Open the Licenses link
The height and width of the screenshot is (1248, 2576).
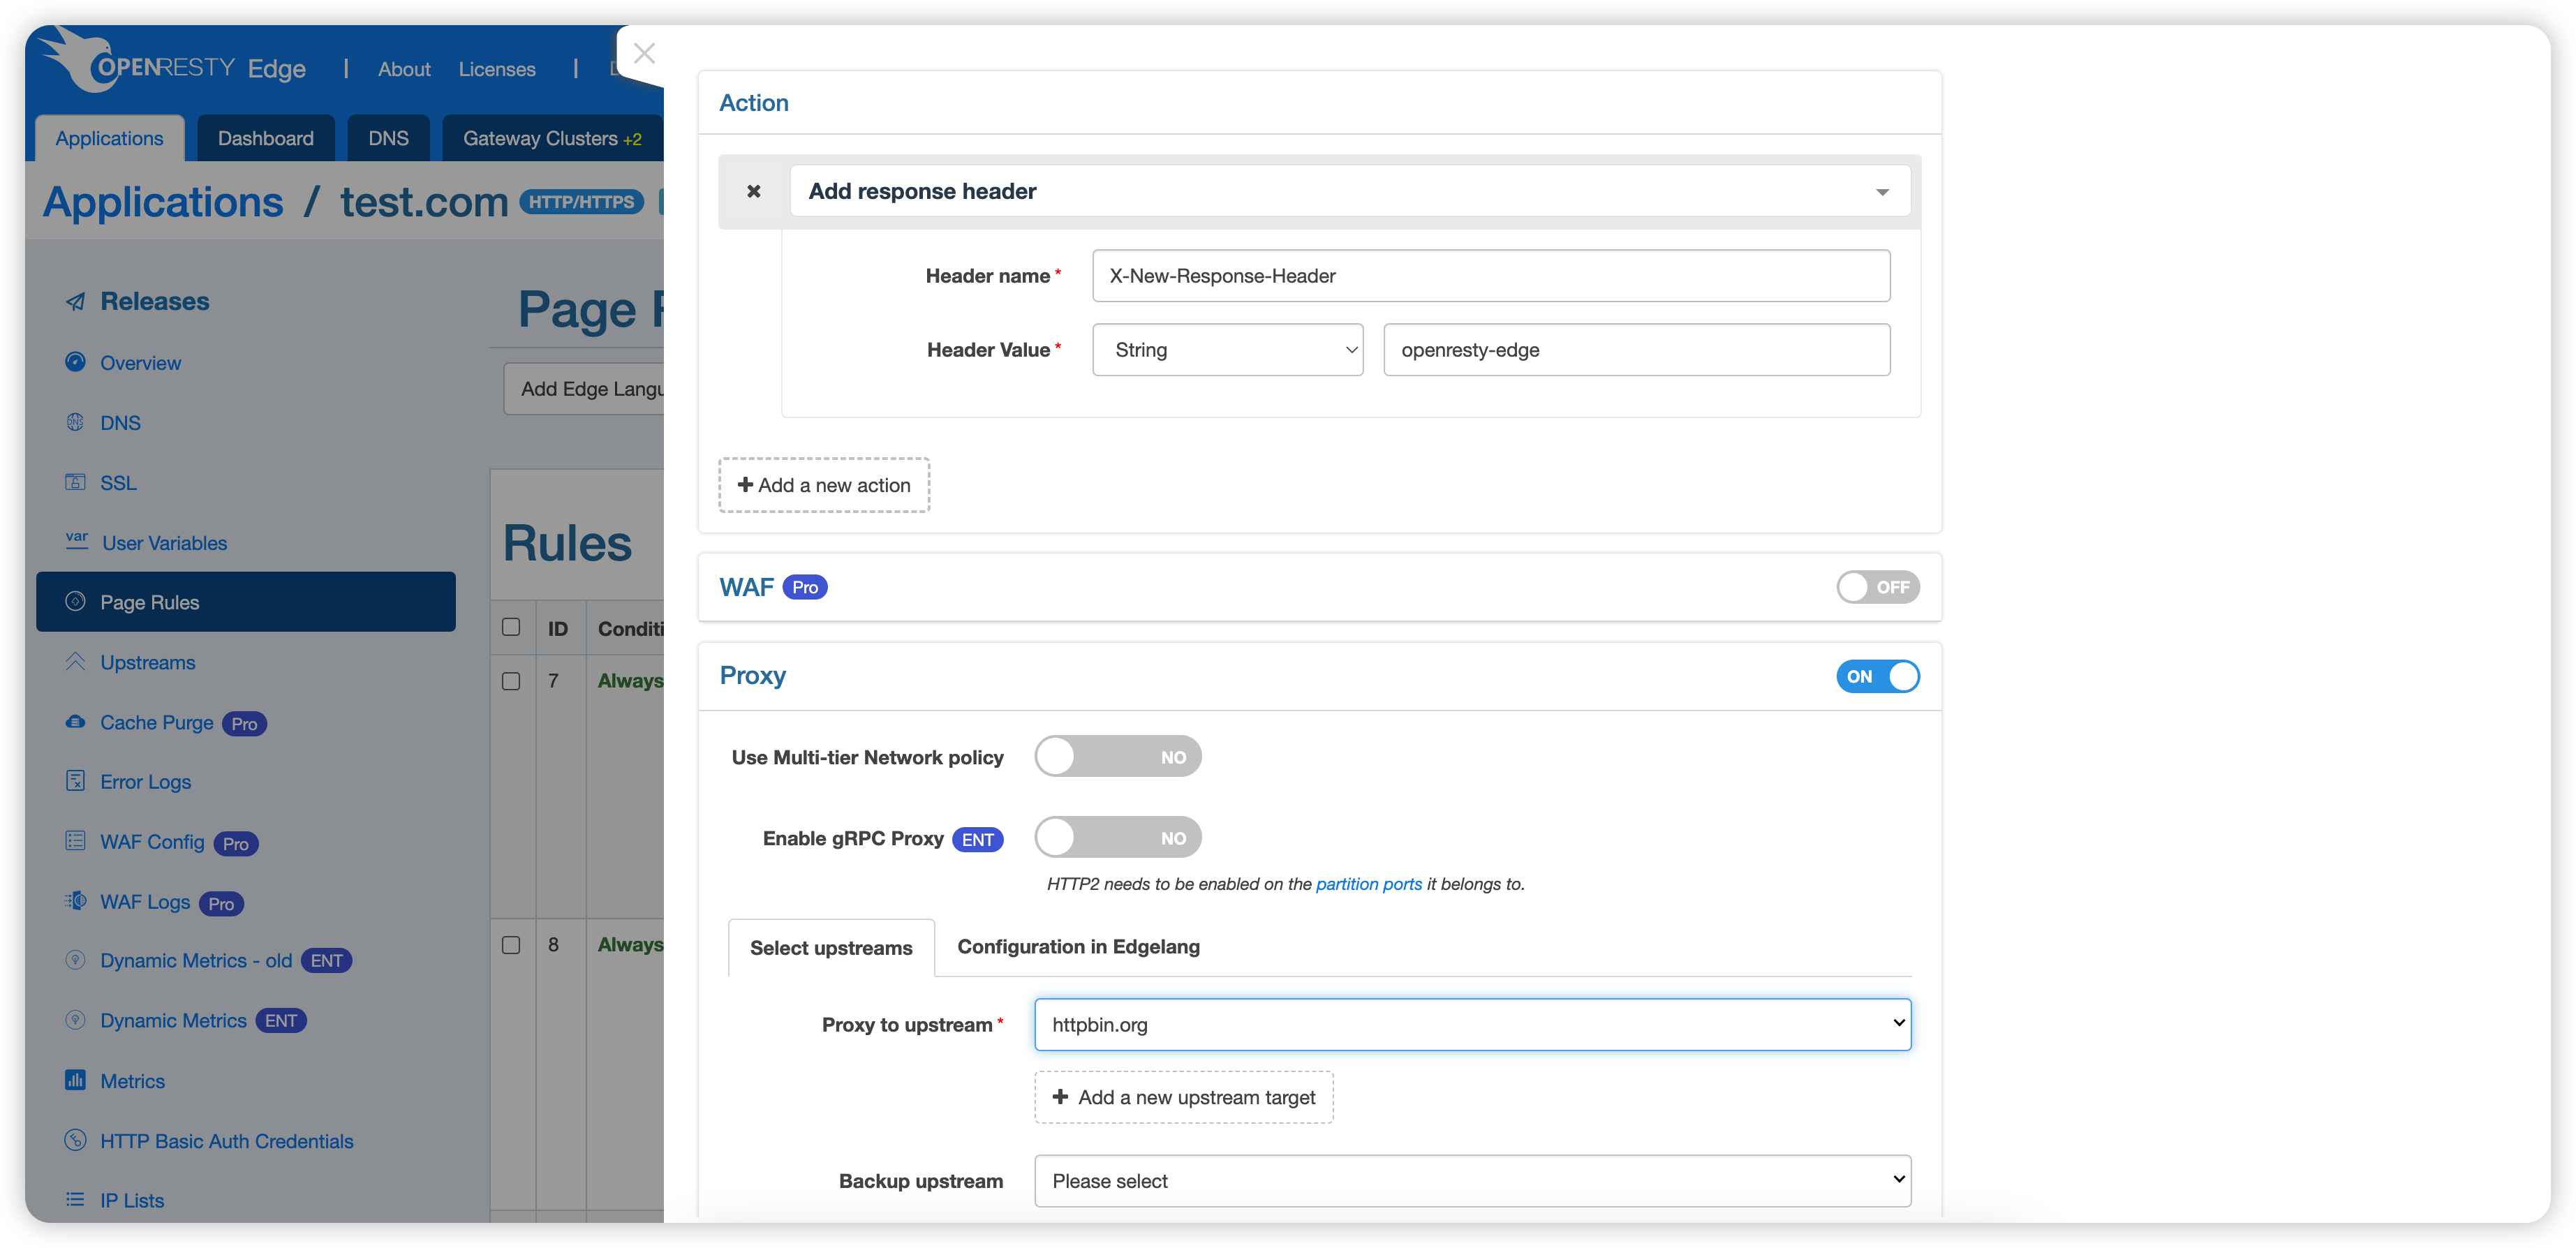497,69
